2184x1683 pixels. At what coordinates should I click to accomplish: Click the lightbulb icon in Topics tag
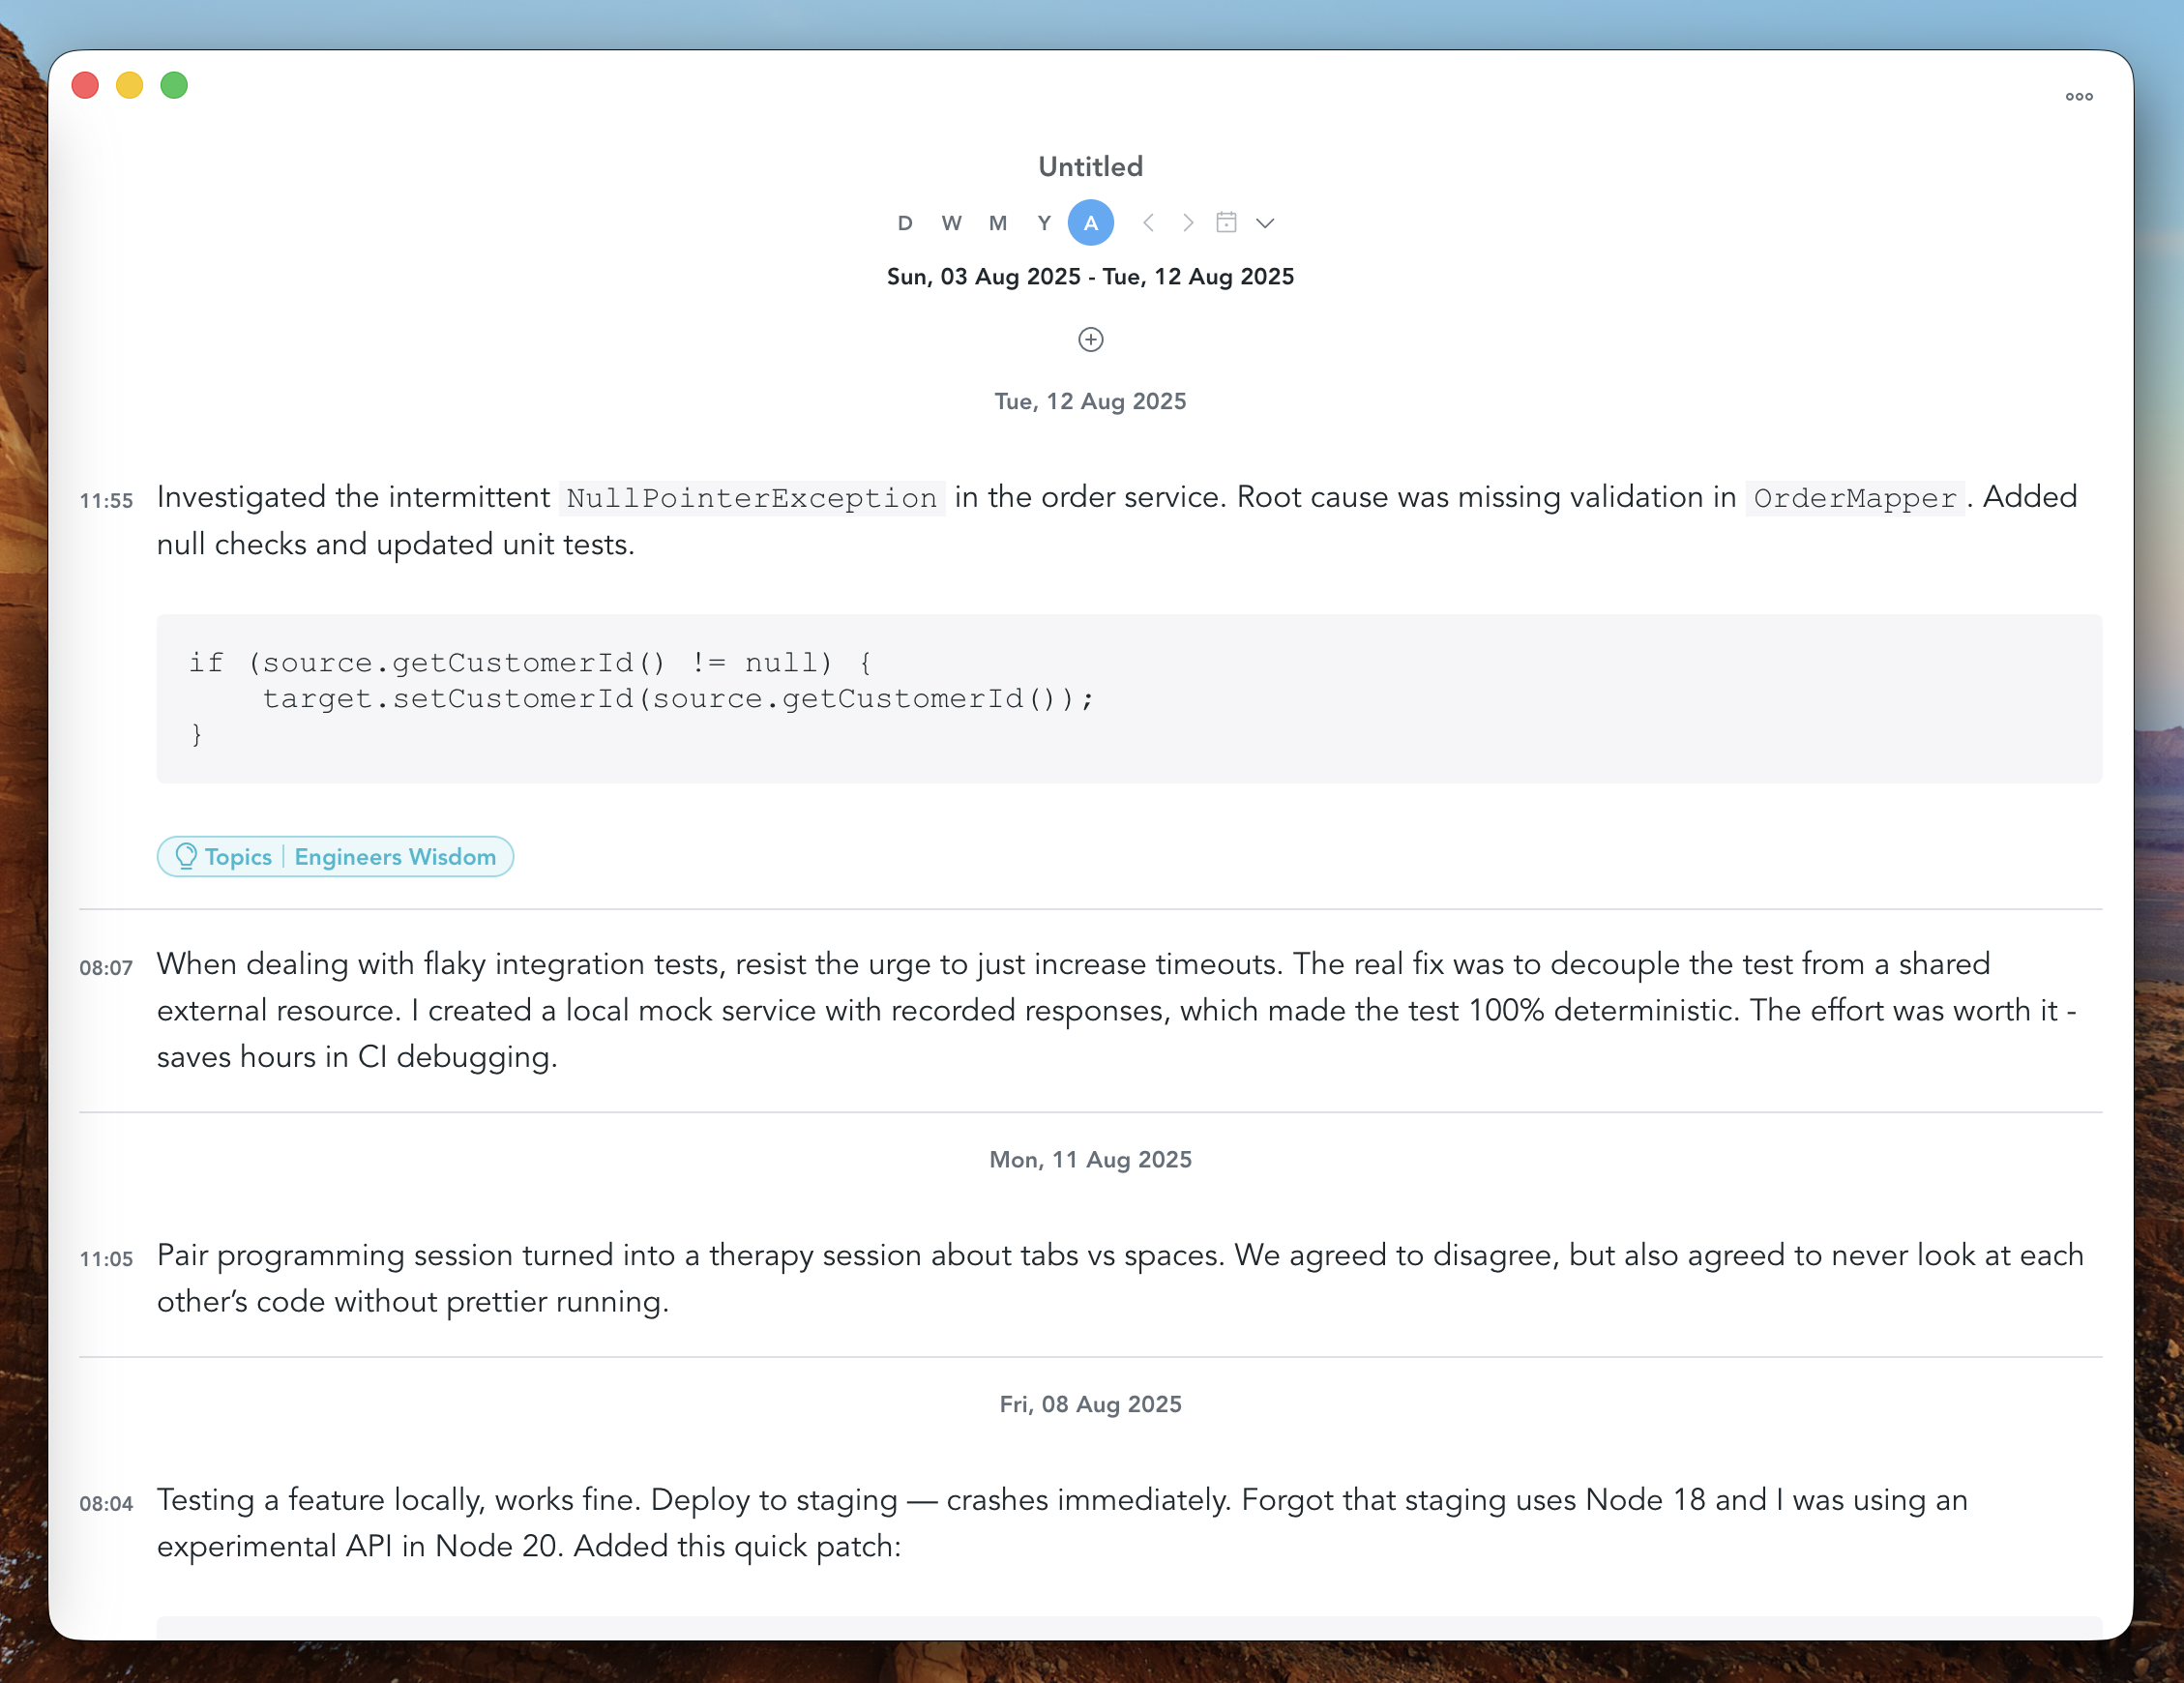point(186,856)
